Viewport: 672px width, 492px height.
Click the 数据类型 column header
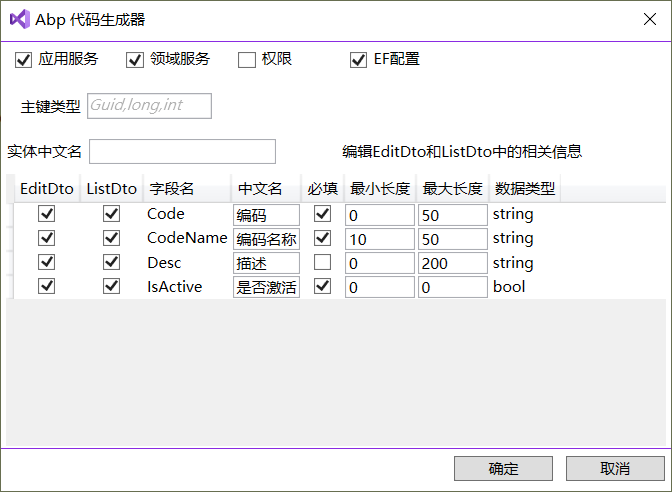pyautogui.click(x=525, y=189)
